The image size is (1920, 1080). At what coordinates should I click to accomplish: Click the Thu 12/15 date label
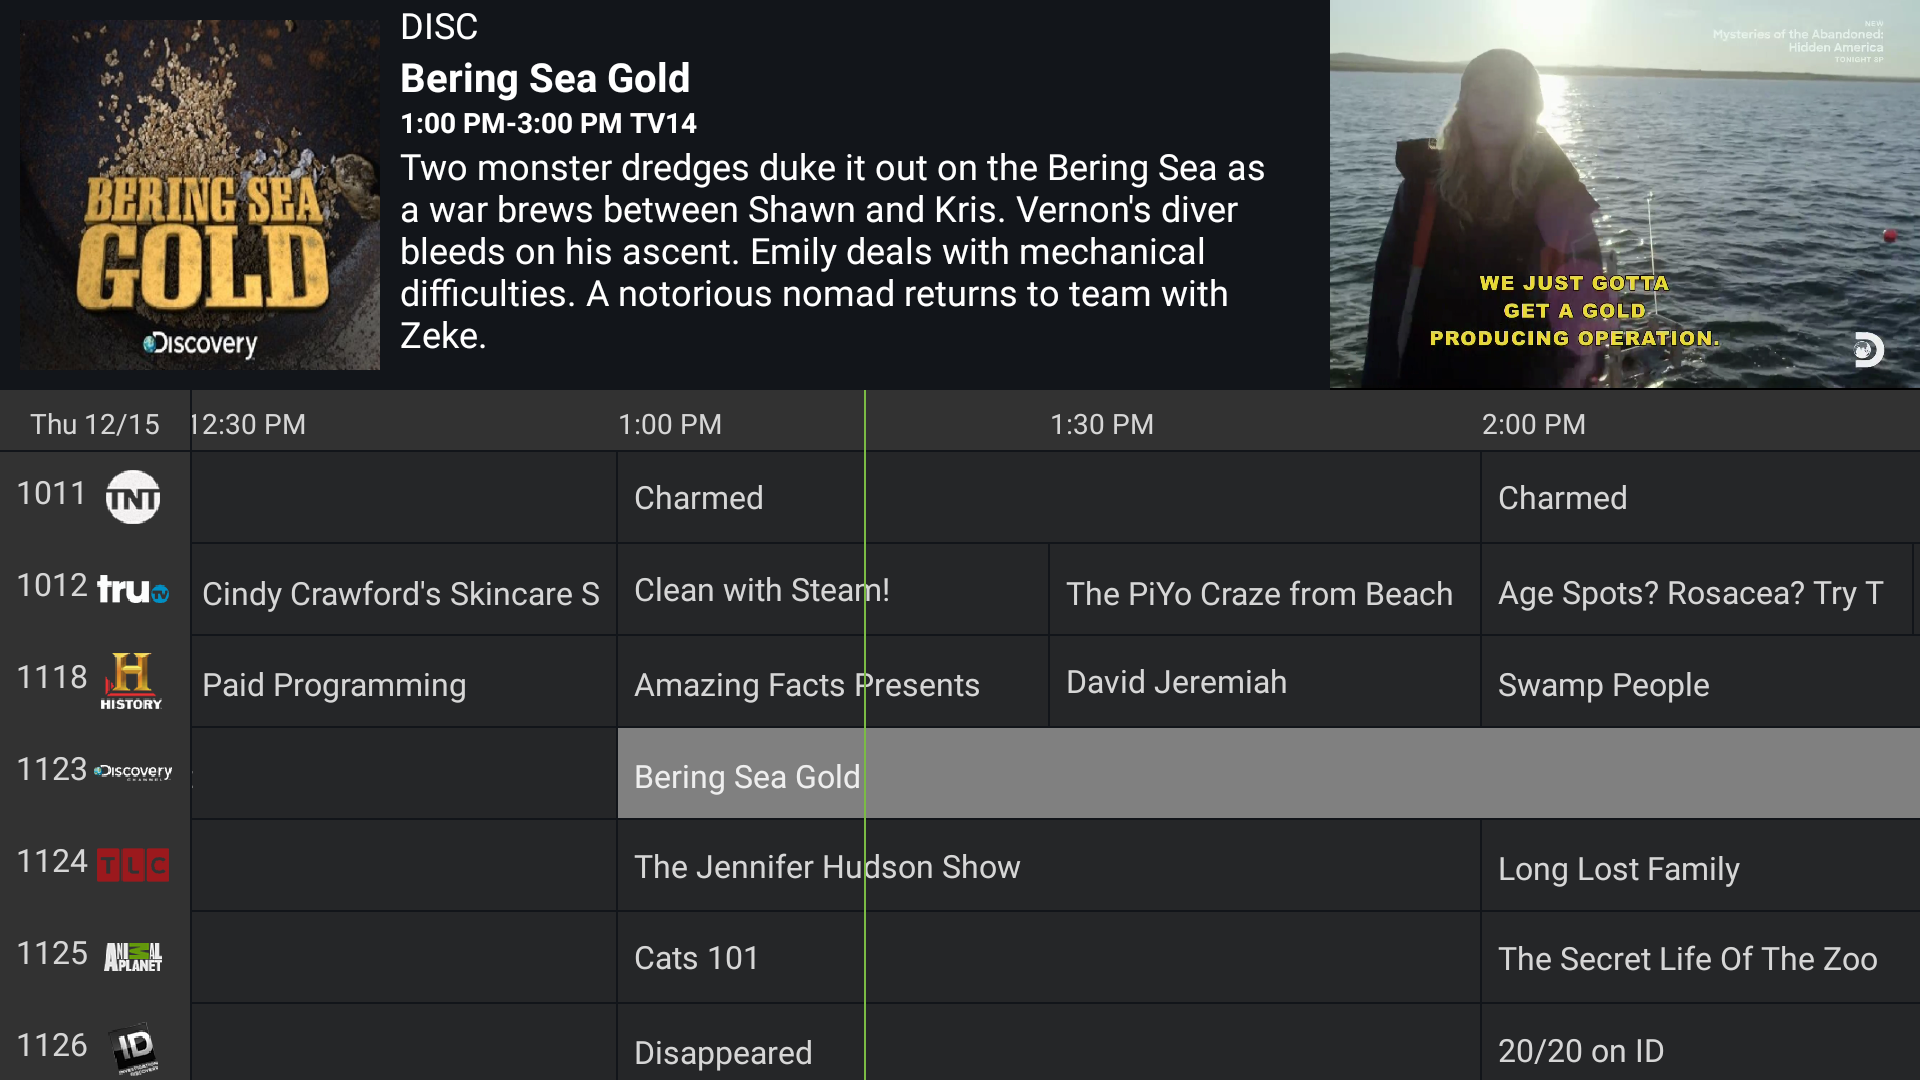(x=95, y=424)
